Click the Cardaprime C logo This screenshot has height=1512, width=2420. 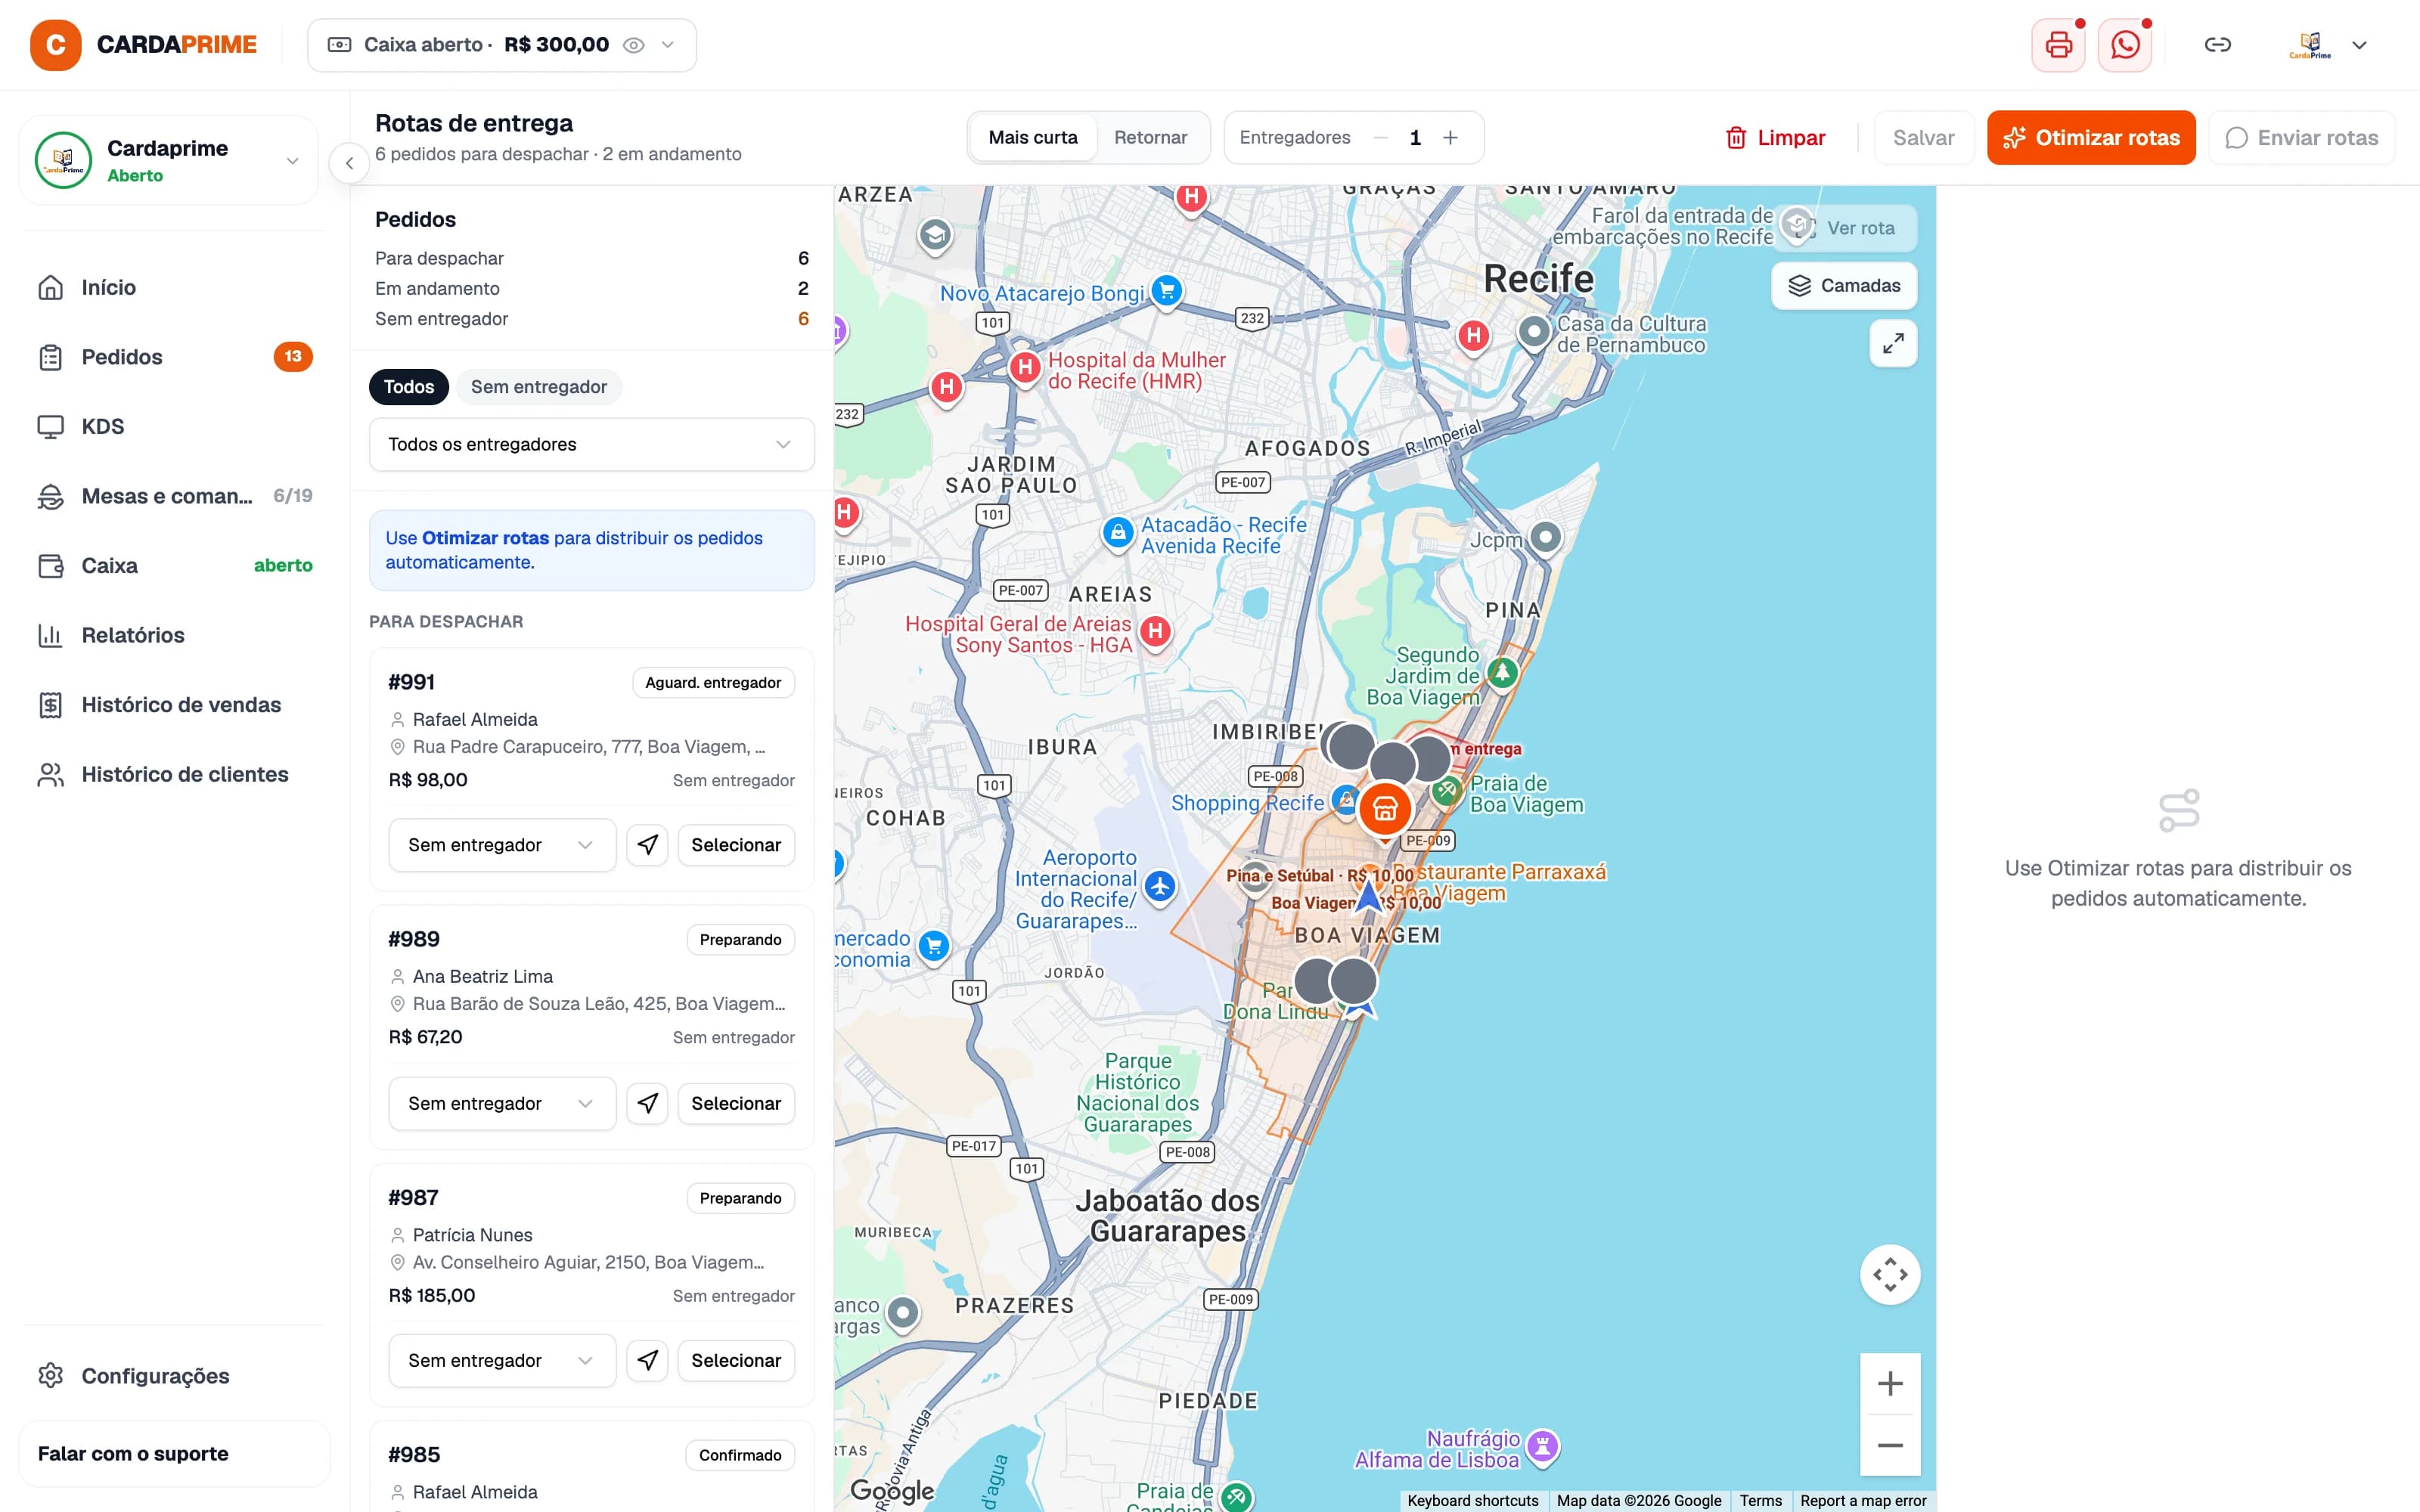[x=56, y=45]
